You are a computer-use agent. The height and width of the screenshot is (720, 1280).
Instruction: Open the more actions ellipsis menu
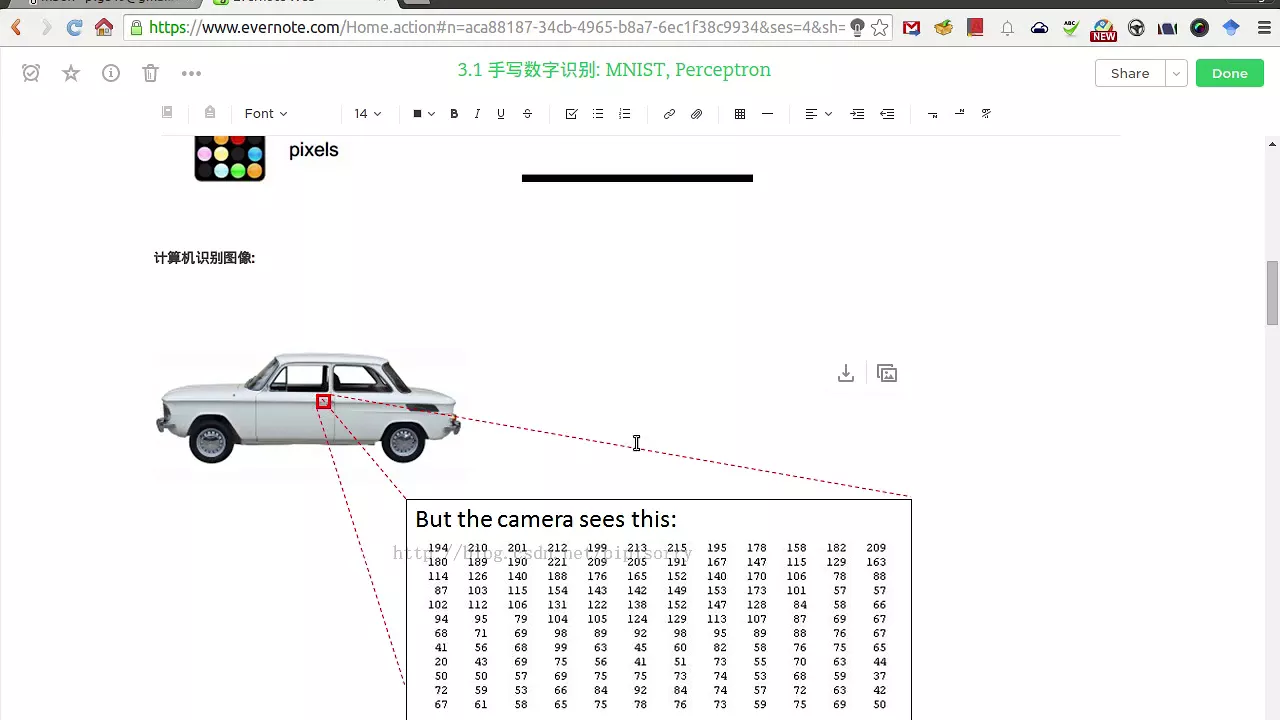pyautogui.click(x=191, y=73)
